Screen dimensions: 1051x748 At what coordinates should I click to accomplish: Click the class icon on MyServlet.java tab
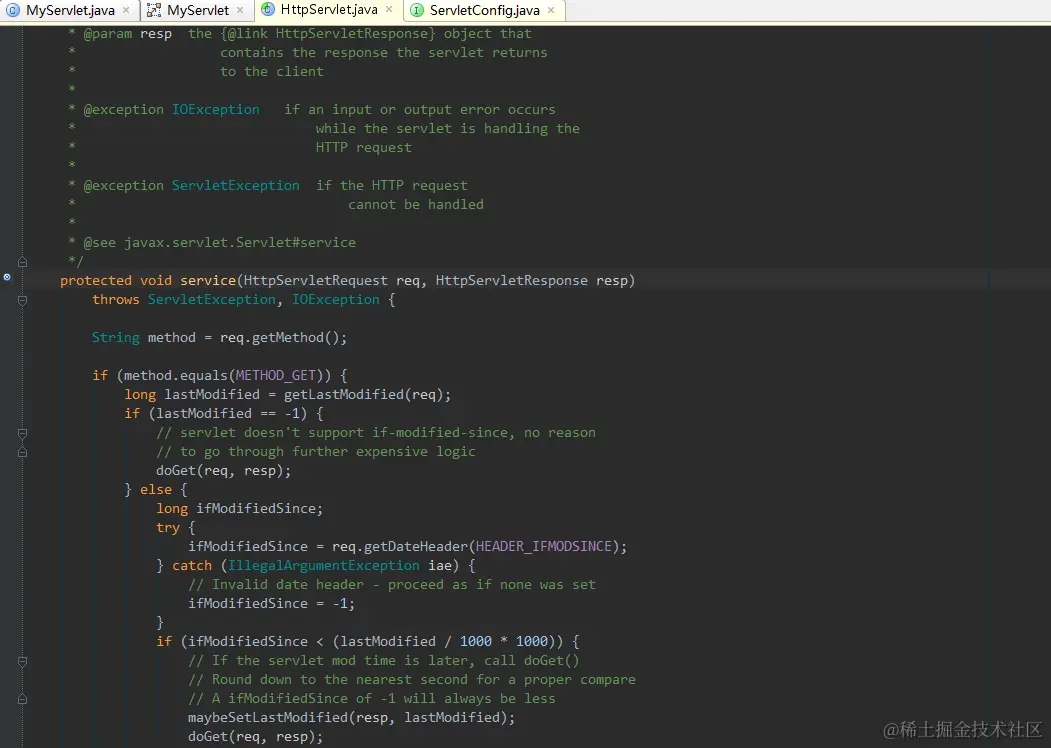coord(13,10)
